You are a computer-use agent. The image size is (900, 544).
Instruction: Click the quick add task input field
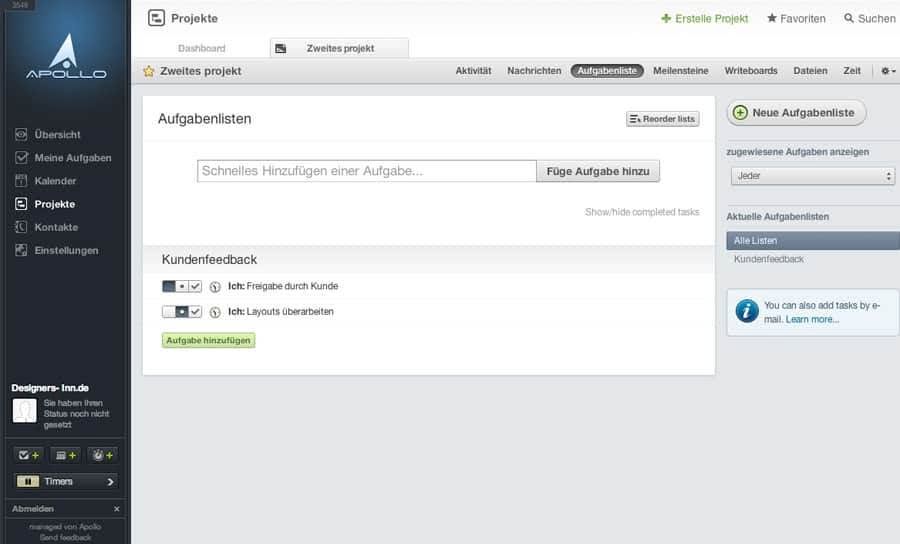[x=367, y=171]
